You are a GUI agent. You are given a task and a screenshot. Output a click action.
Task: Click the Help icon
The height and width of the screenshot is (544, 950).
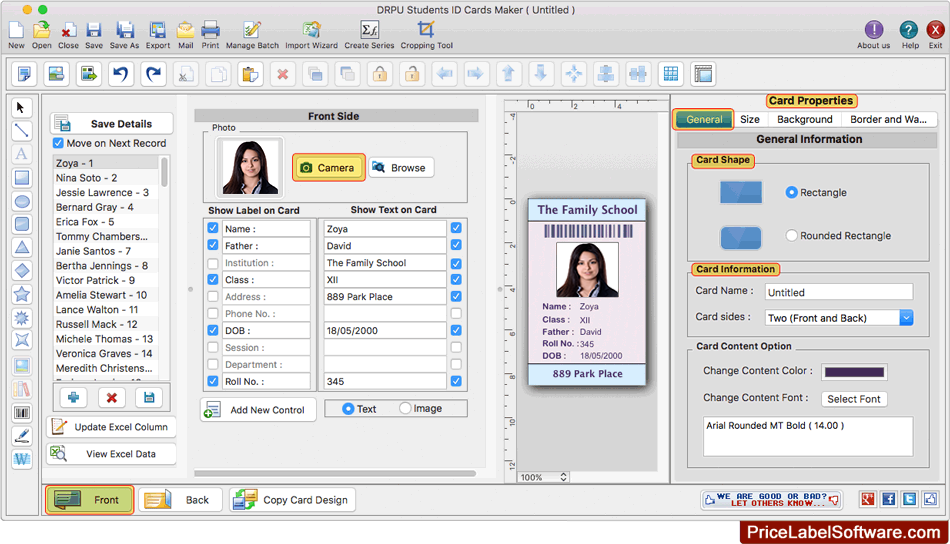(x=909, y=35)
